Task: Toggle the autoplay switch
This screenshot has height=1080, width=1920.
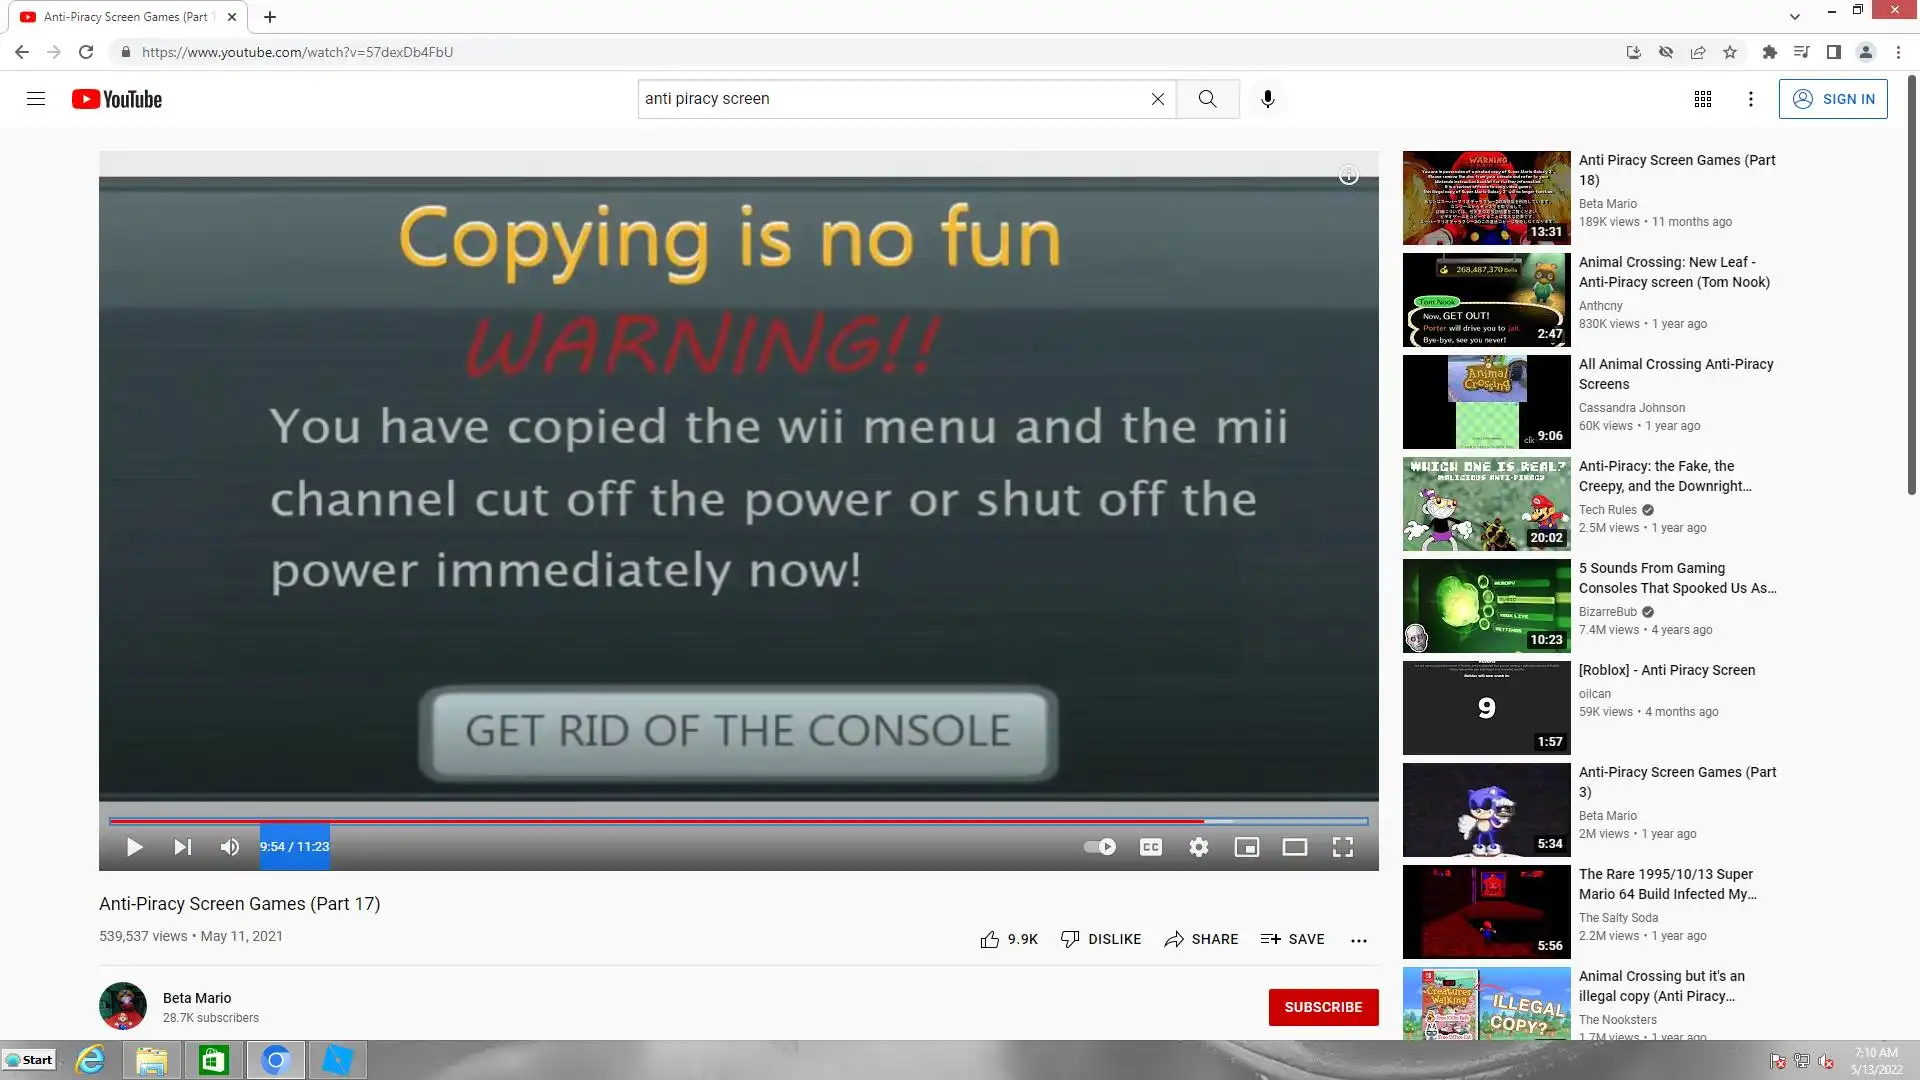Action: click(1100, 847)
